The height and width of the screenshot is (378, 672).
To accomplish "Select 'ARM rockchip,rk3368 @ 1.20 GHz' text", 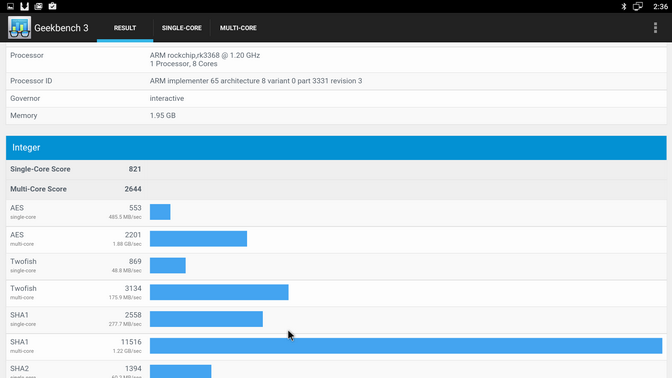I will (205, 55).
